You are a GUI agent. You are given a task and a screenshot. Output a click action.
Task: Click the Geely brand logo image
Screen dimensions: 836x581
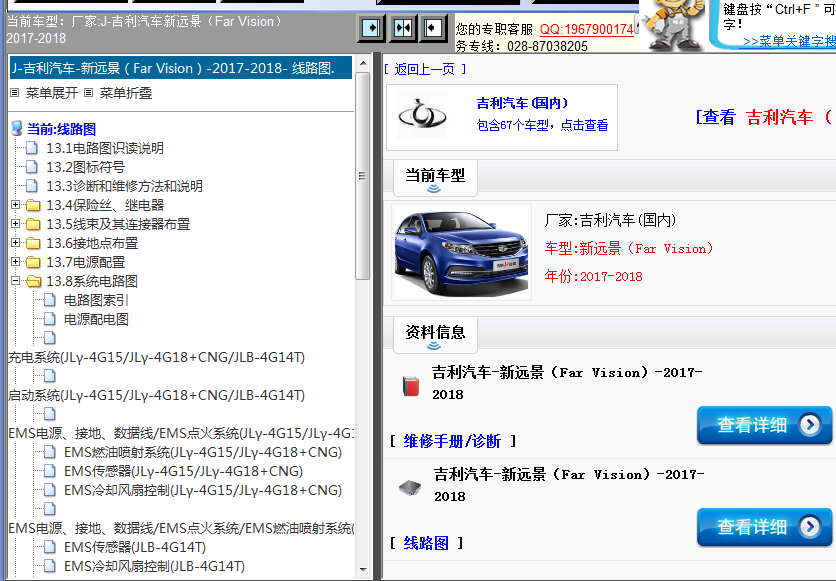[423, 116]
